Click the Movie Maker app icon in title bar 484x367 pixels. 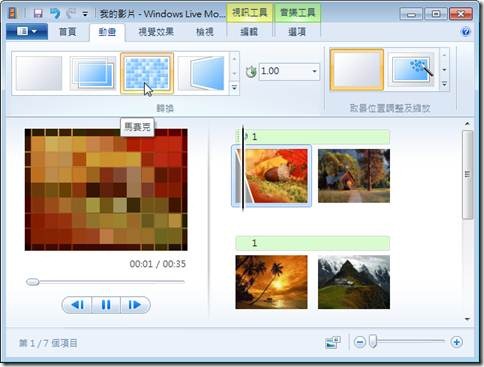[x=13, y=13]
